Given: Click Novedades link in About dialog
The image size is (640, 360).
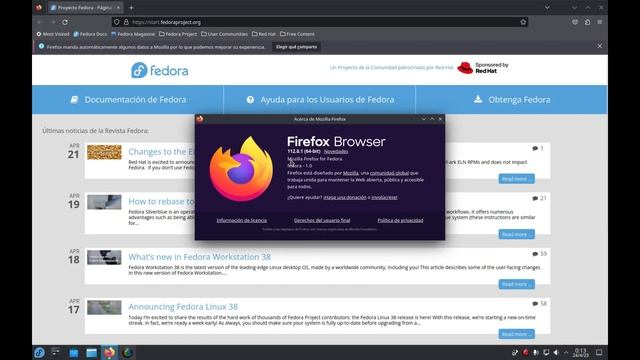Looking at the screenshot, I should tap(336, 151).
